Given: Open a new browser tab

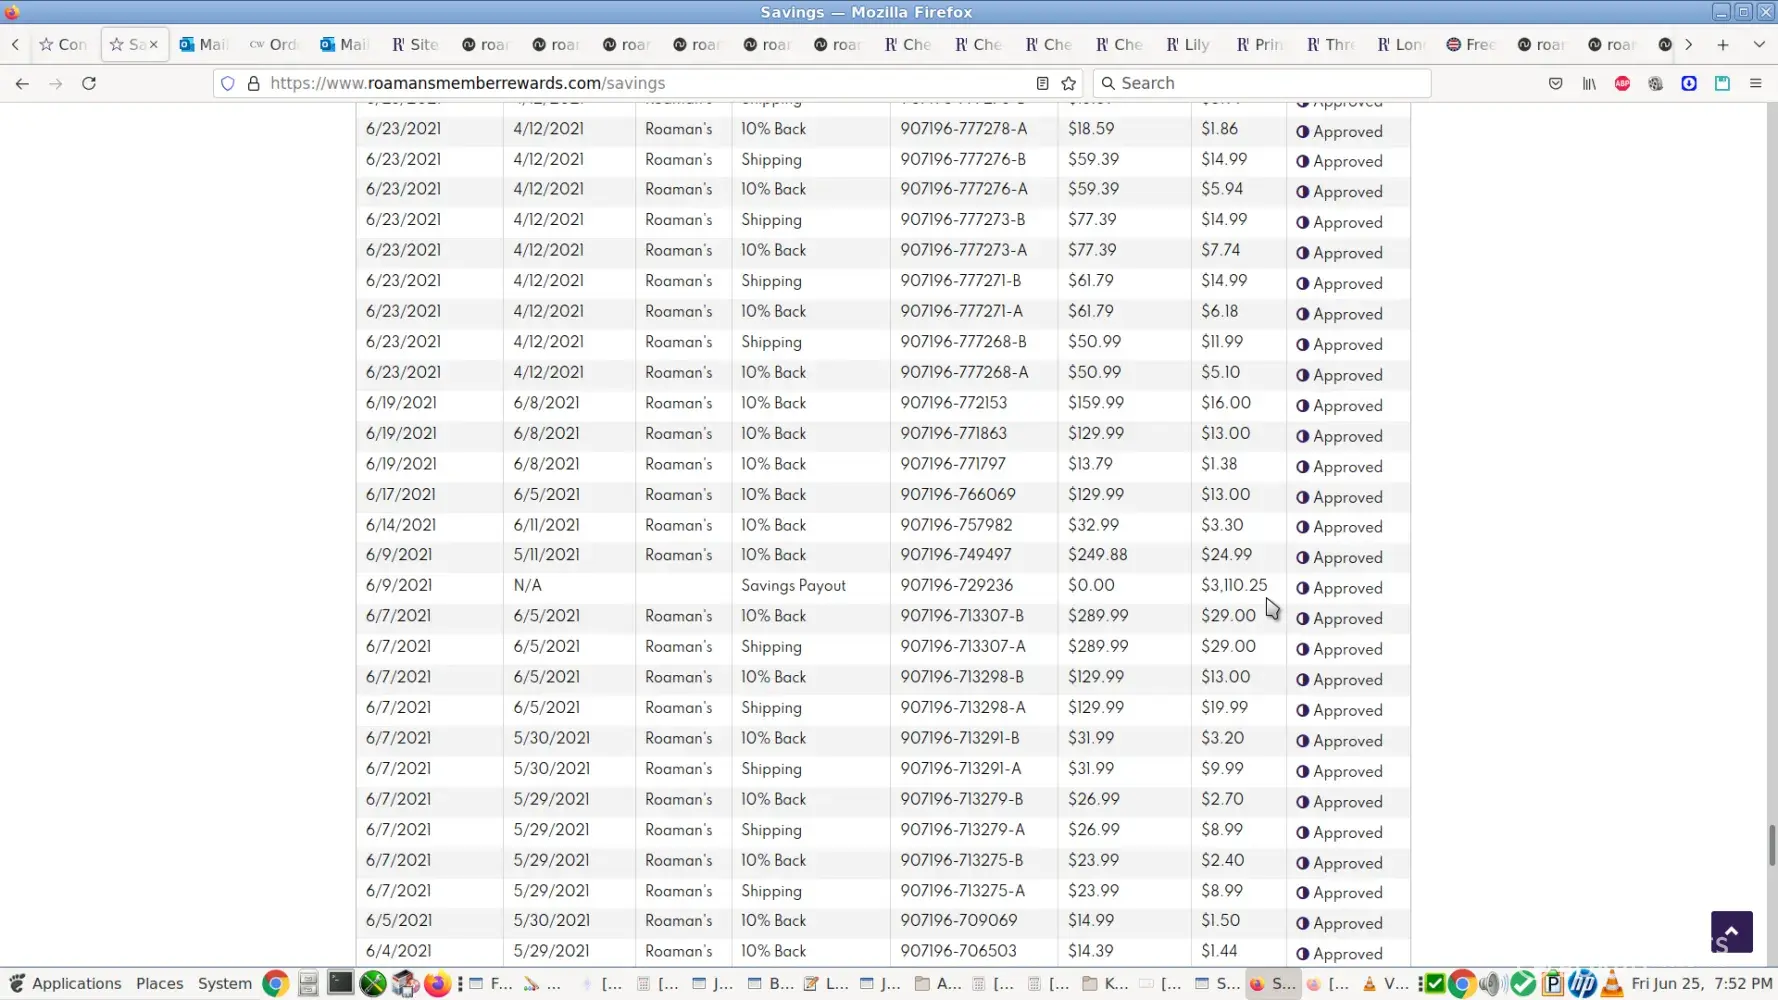Looking at the screenshot, I should 1722,45.
